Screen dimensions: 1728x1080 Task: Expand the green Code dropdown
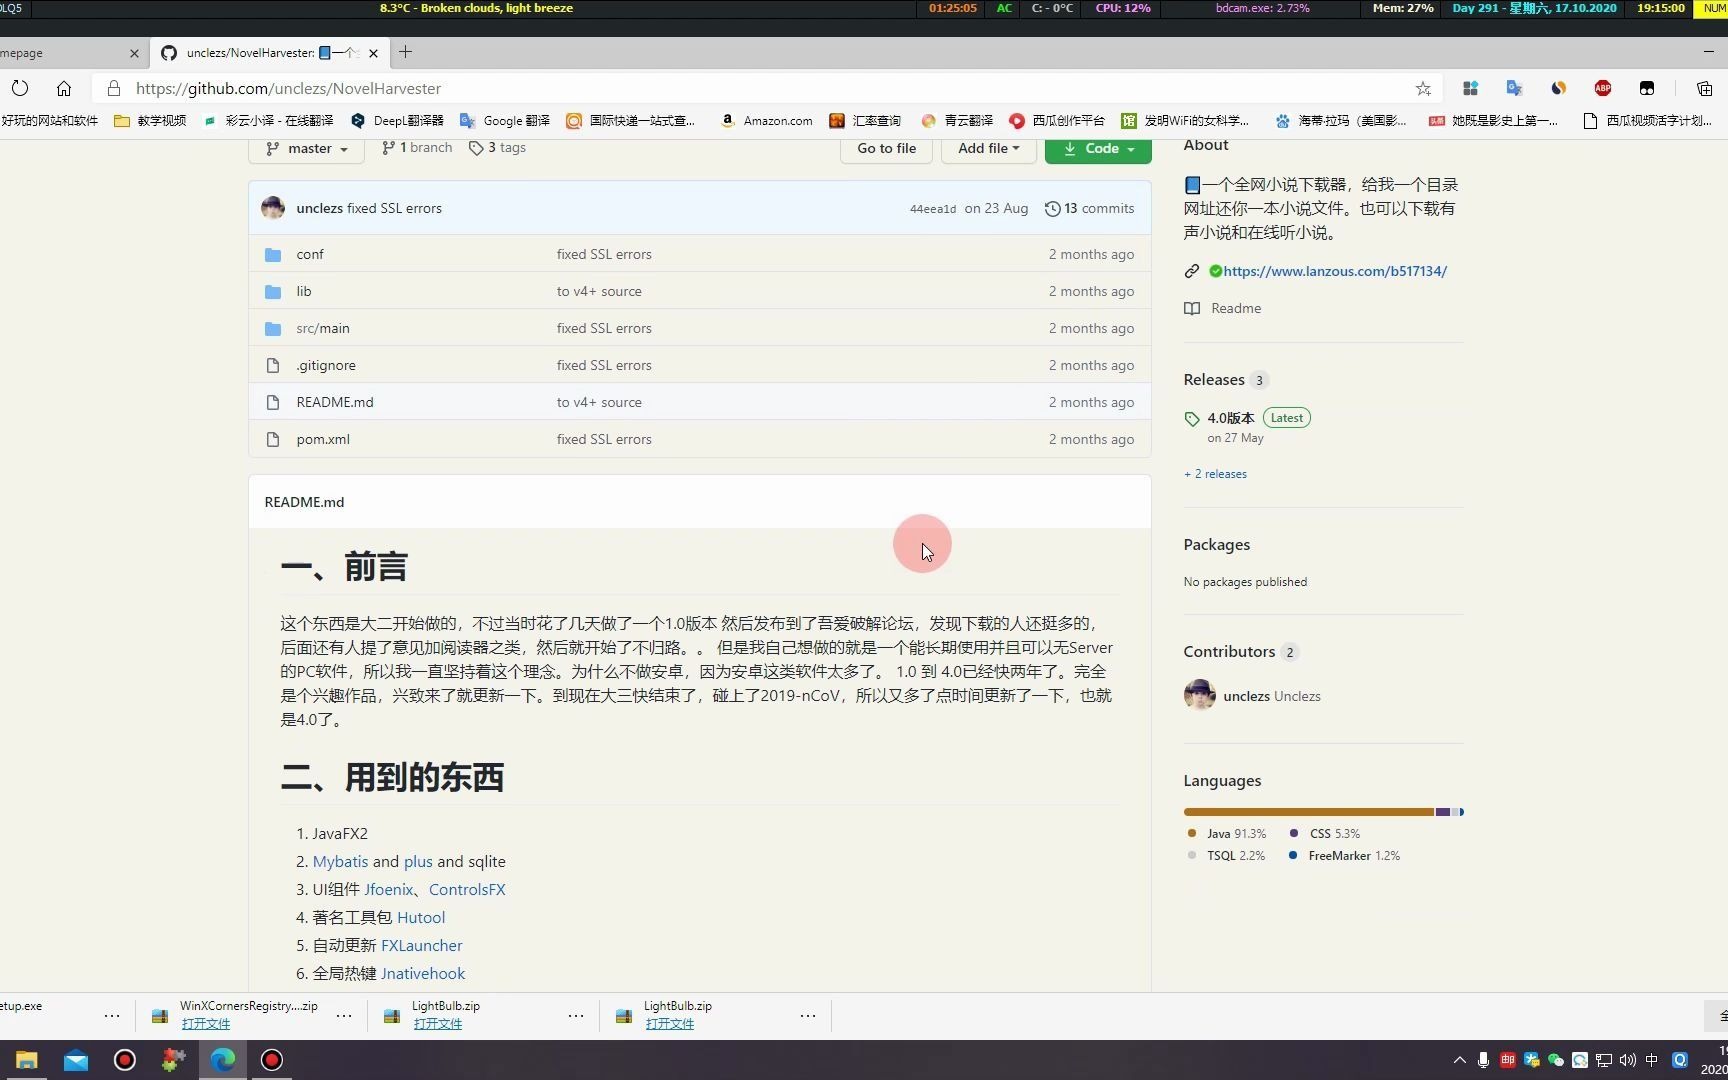(1097, 148)
